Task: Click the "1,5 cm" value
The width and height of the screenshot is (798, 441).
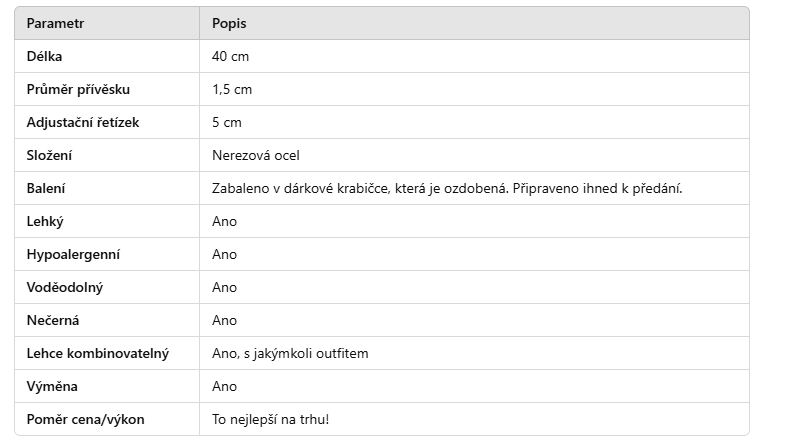Action: click(232, 89)
